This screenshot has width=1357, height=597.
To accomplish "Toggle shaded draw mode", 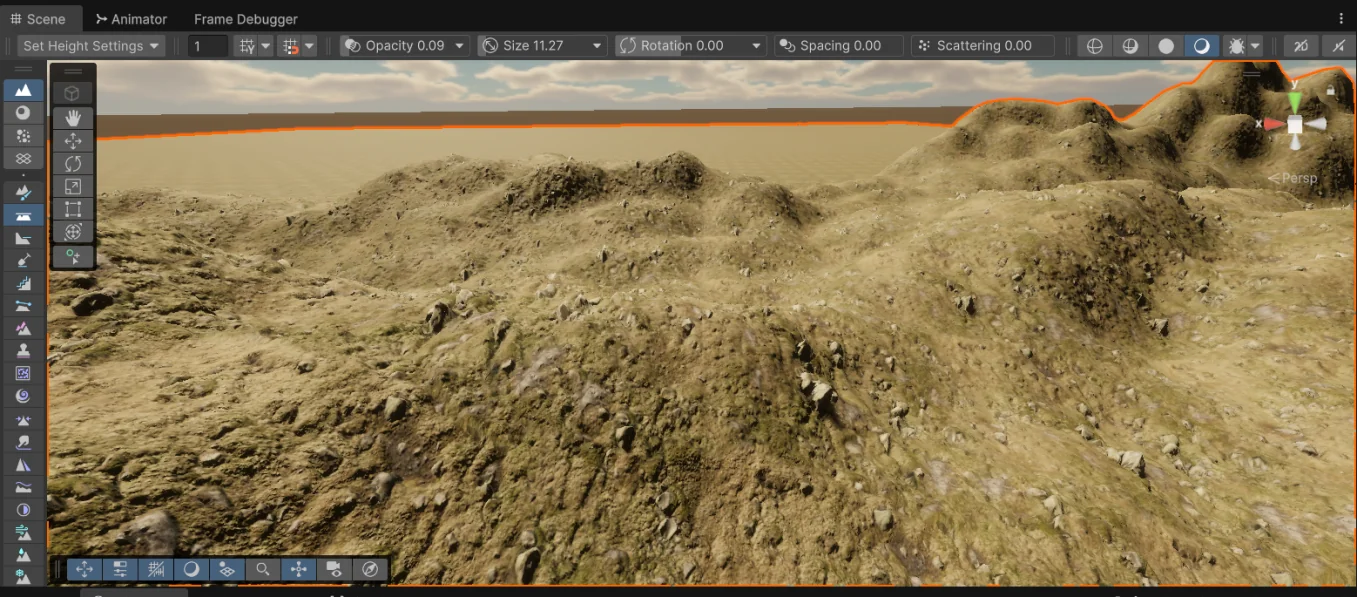I will pos(1201,46).
